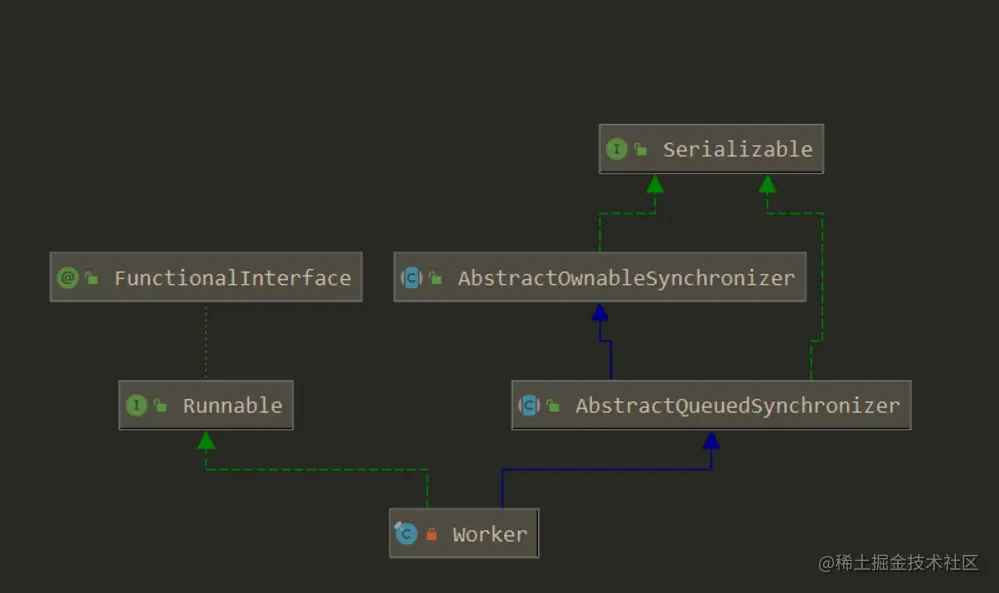Click the annotation @ icon on FunctionalInterface
The image size is (999, 593).
[68, 277]
